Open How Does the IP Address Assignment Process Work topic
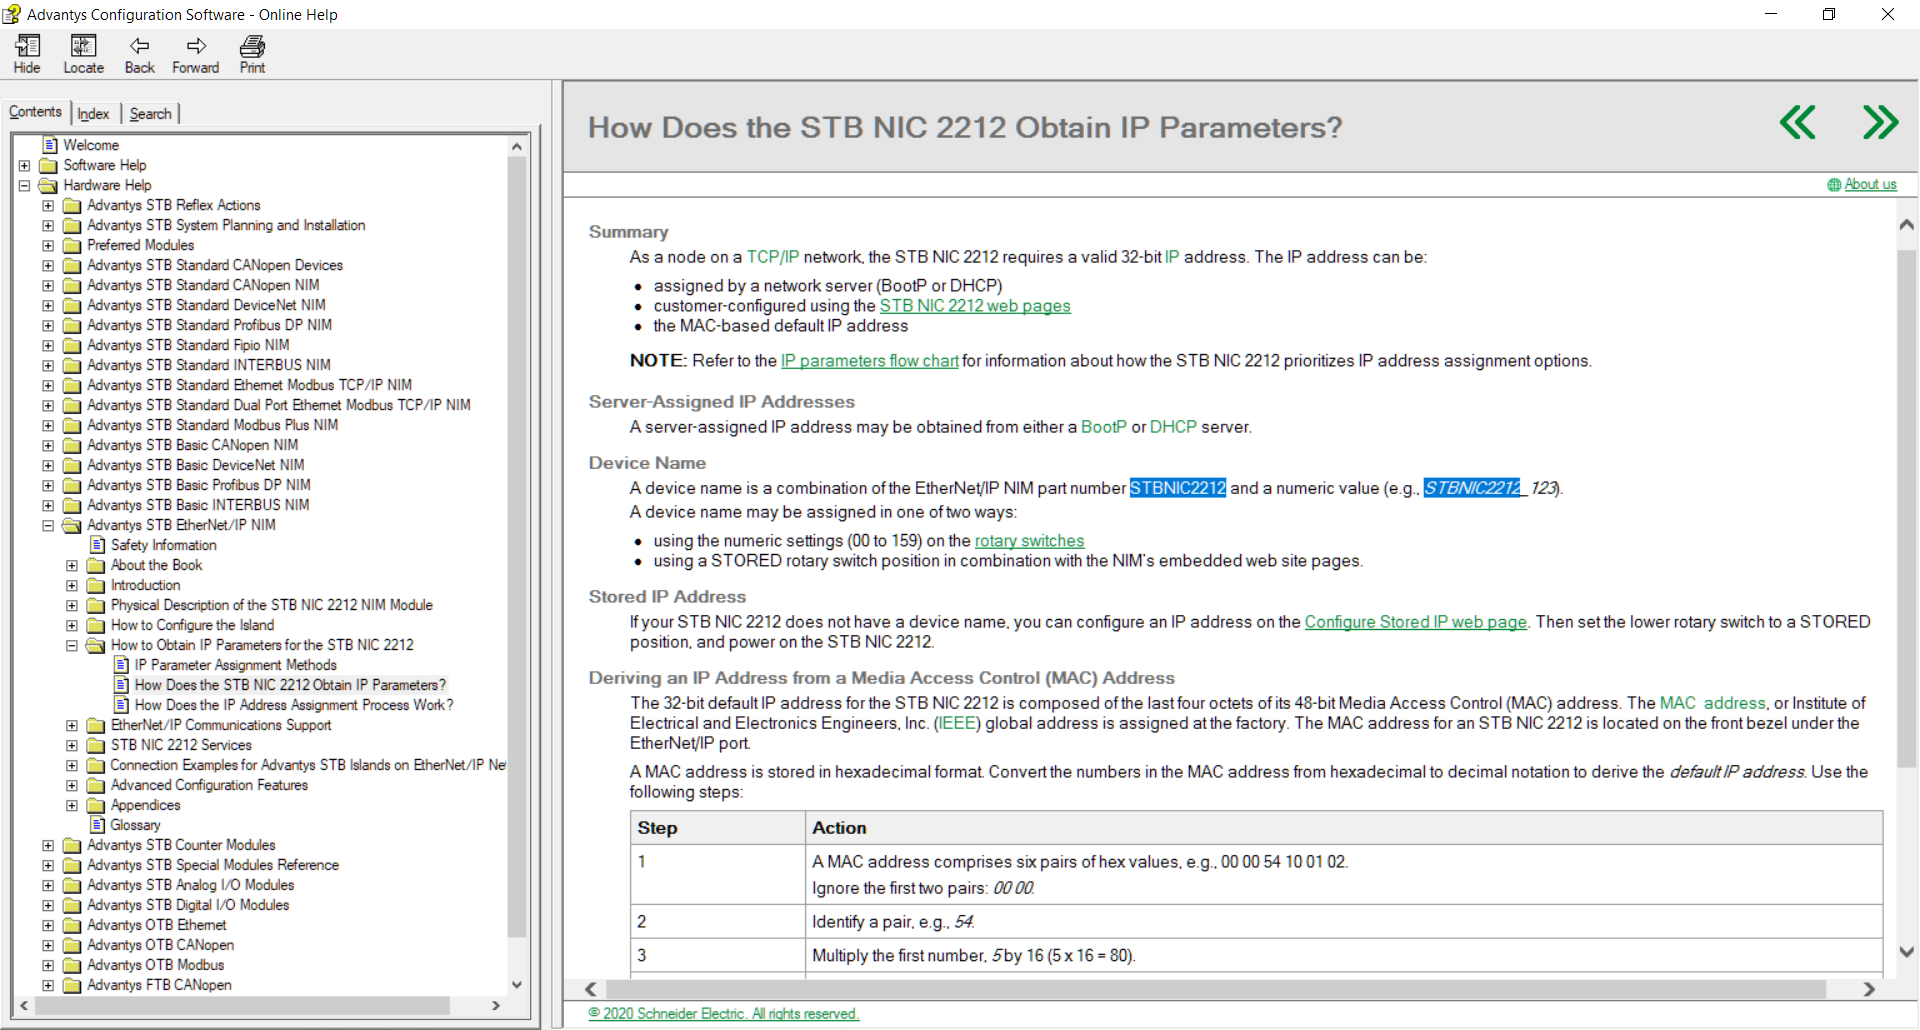The image size is (1920, 1030). click(294, 705)
